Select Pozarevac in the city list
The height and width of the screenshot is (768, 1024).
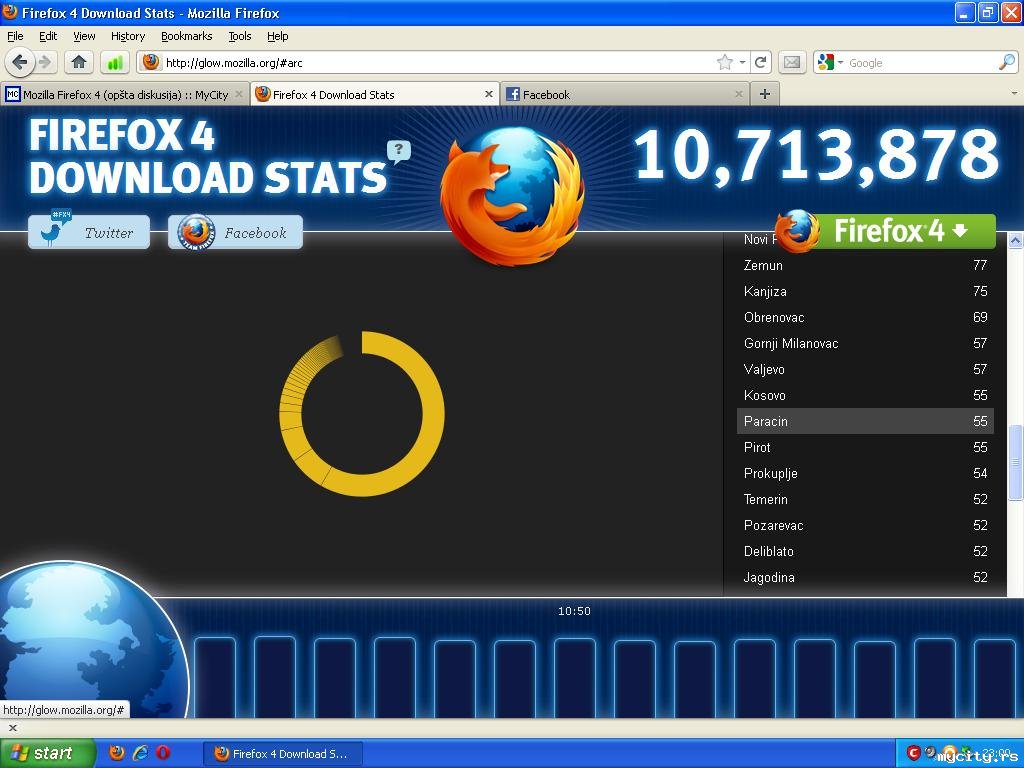tap(865, 526)
